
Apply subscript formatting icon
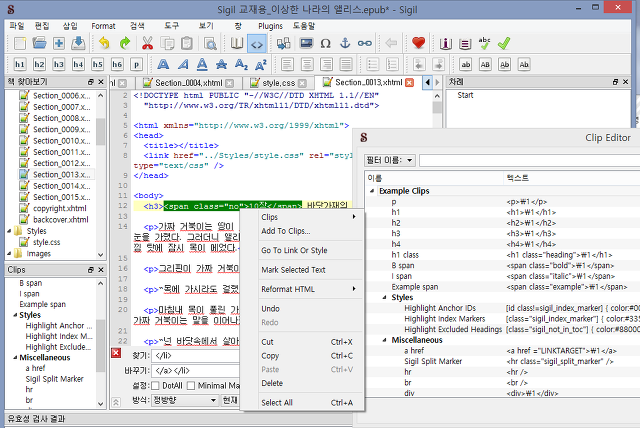click(241, 64)
